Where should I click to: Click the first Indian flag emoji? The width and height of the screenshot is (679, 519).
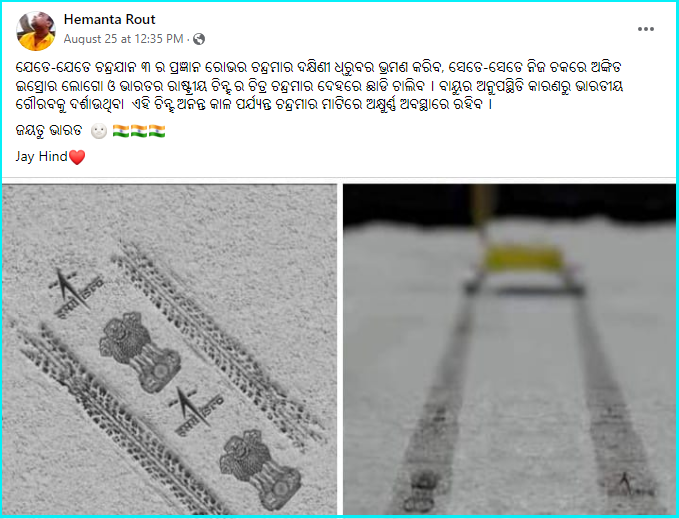[120, 131]
